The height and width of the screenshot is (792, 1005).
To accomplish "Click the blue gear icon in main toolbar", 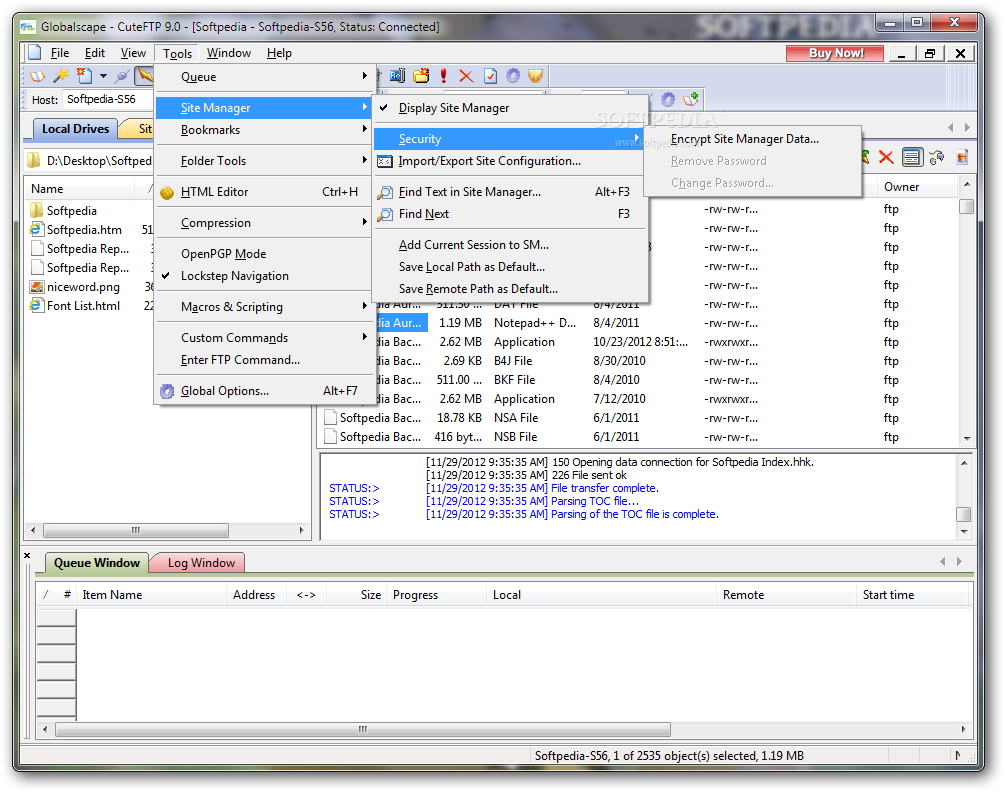I will click(513, 76).
